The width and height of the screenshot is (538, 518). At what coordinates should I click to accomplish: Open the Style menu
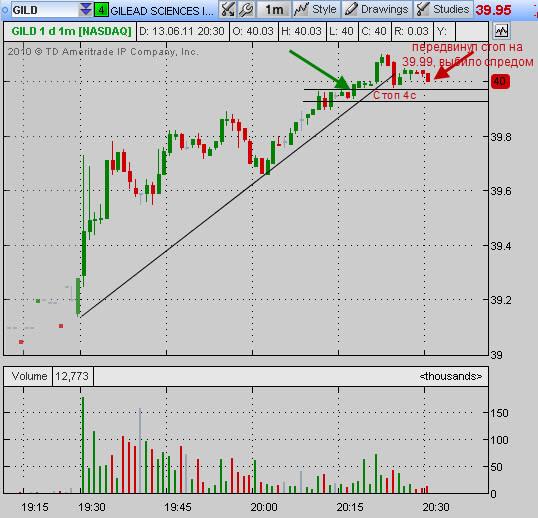(x=316, y=9)
